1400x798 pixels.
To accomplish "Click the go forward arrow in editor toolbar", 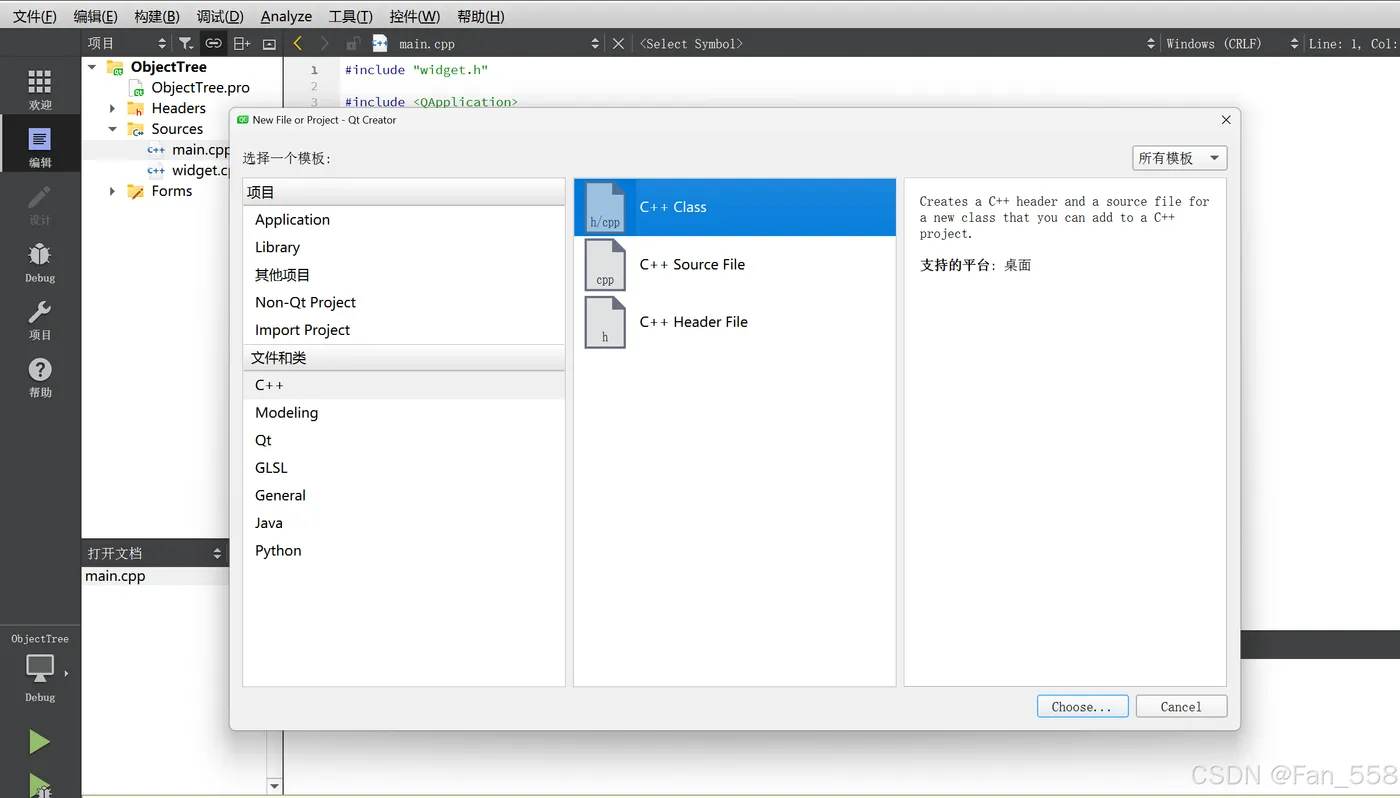I will [324, 43].
